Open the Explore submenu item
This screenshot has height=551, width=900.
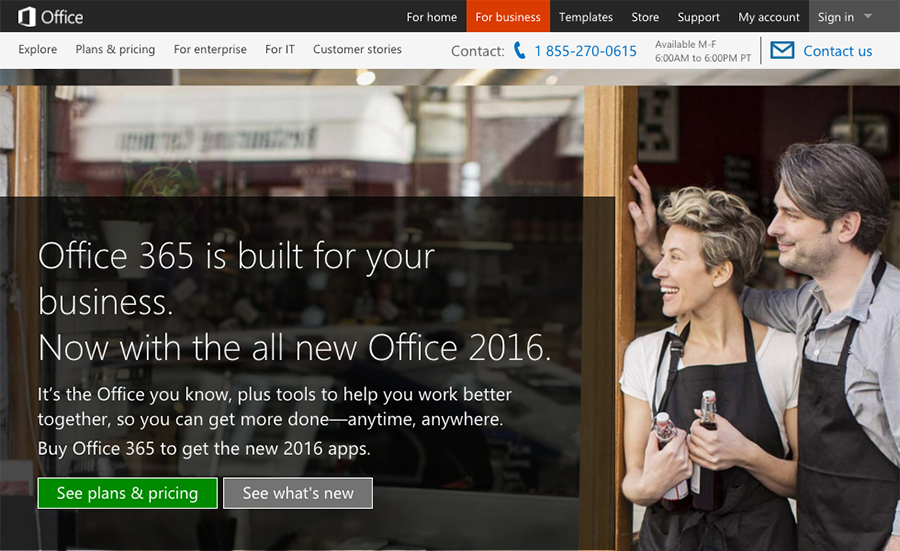(38, 49)
